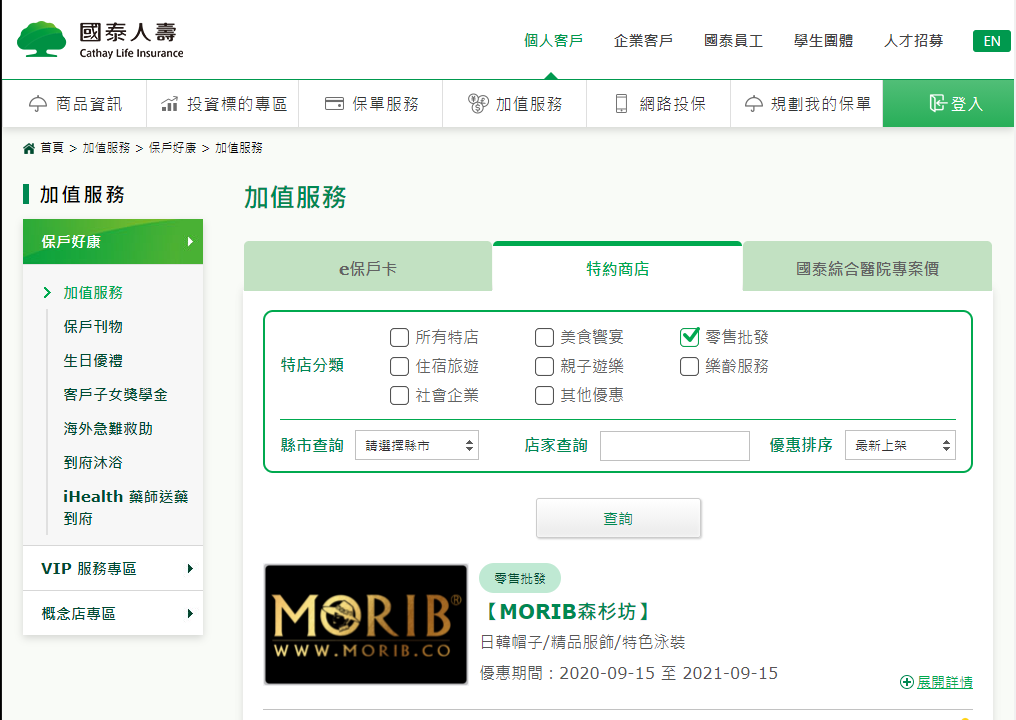The height and width of the screenshot is (720, 1016).
Task: Uncheck the 零售批發 checkbox
Action: coord(689,337)
